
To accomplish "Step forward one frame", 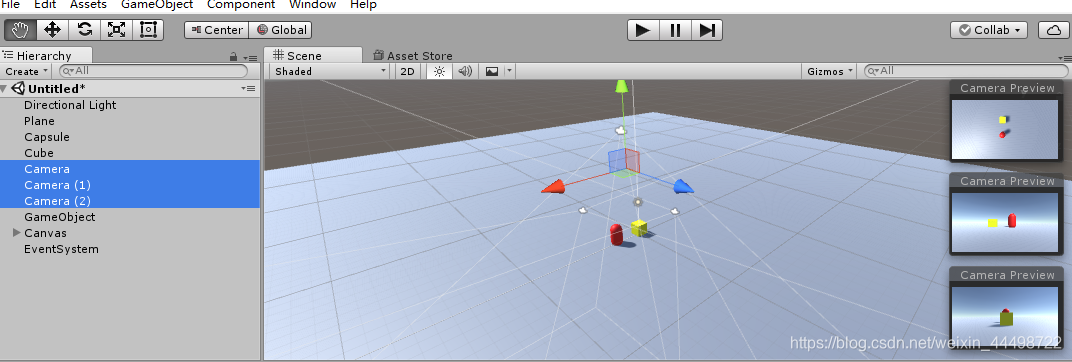I will point(707,30).
